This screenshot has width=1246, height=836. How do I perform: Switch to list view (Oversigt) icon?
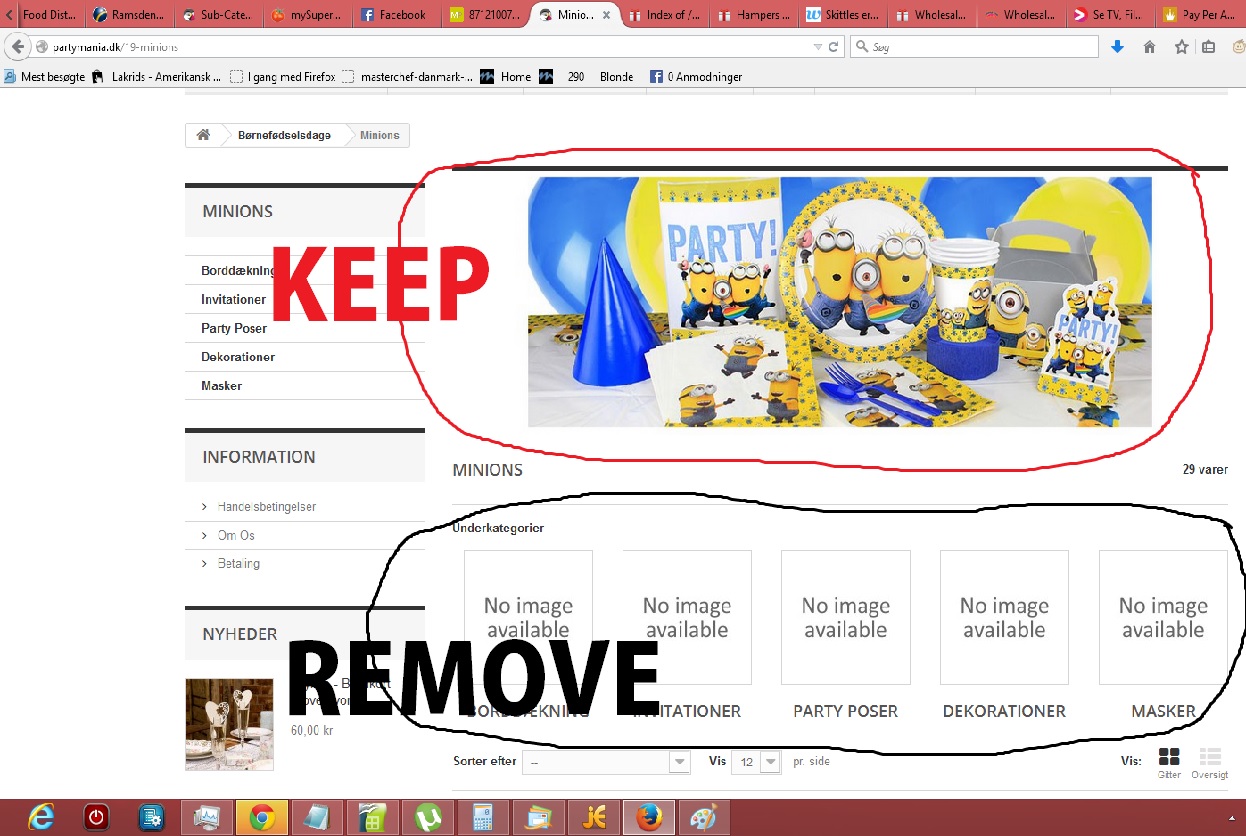(1210, 757)
